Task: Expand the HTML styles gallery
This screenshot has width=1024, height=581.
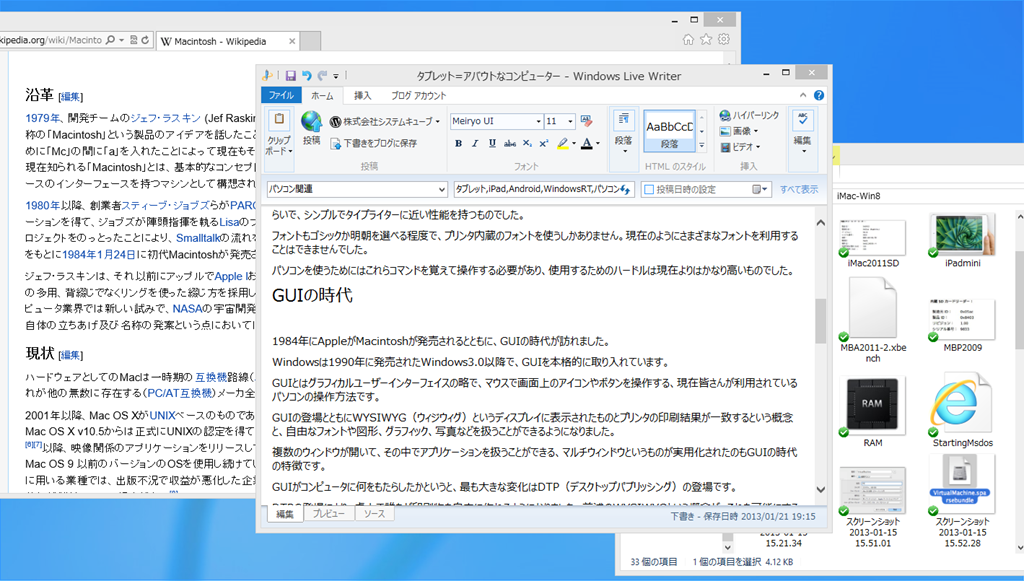Action: tap(702, 146)
